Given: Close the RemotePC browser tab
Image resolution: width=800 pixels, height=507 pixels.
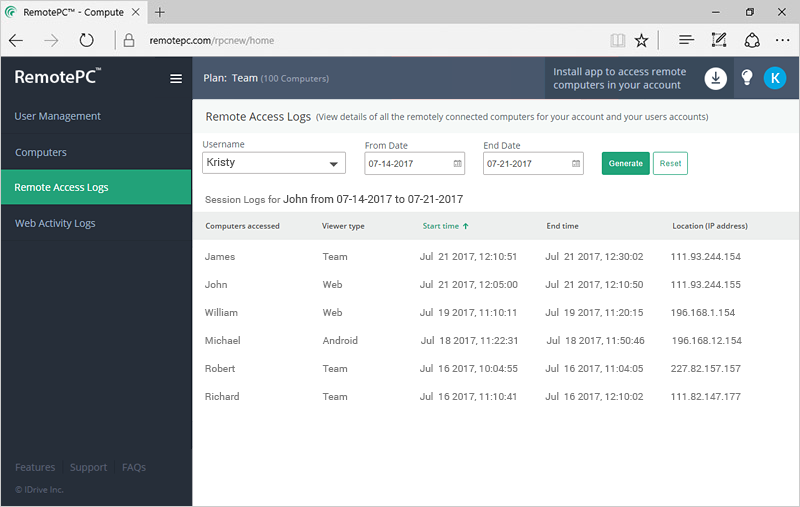Looking at the screenshot, I should 136,12.
